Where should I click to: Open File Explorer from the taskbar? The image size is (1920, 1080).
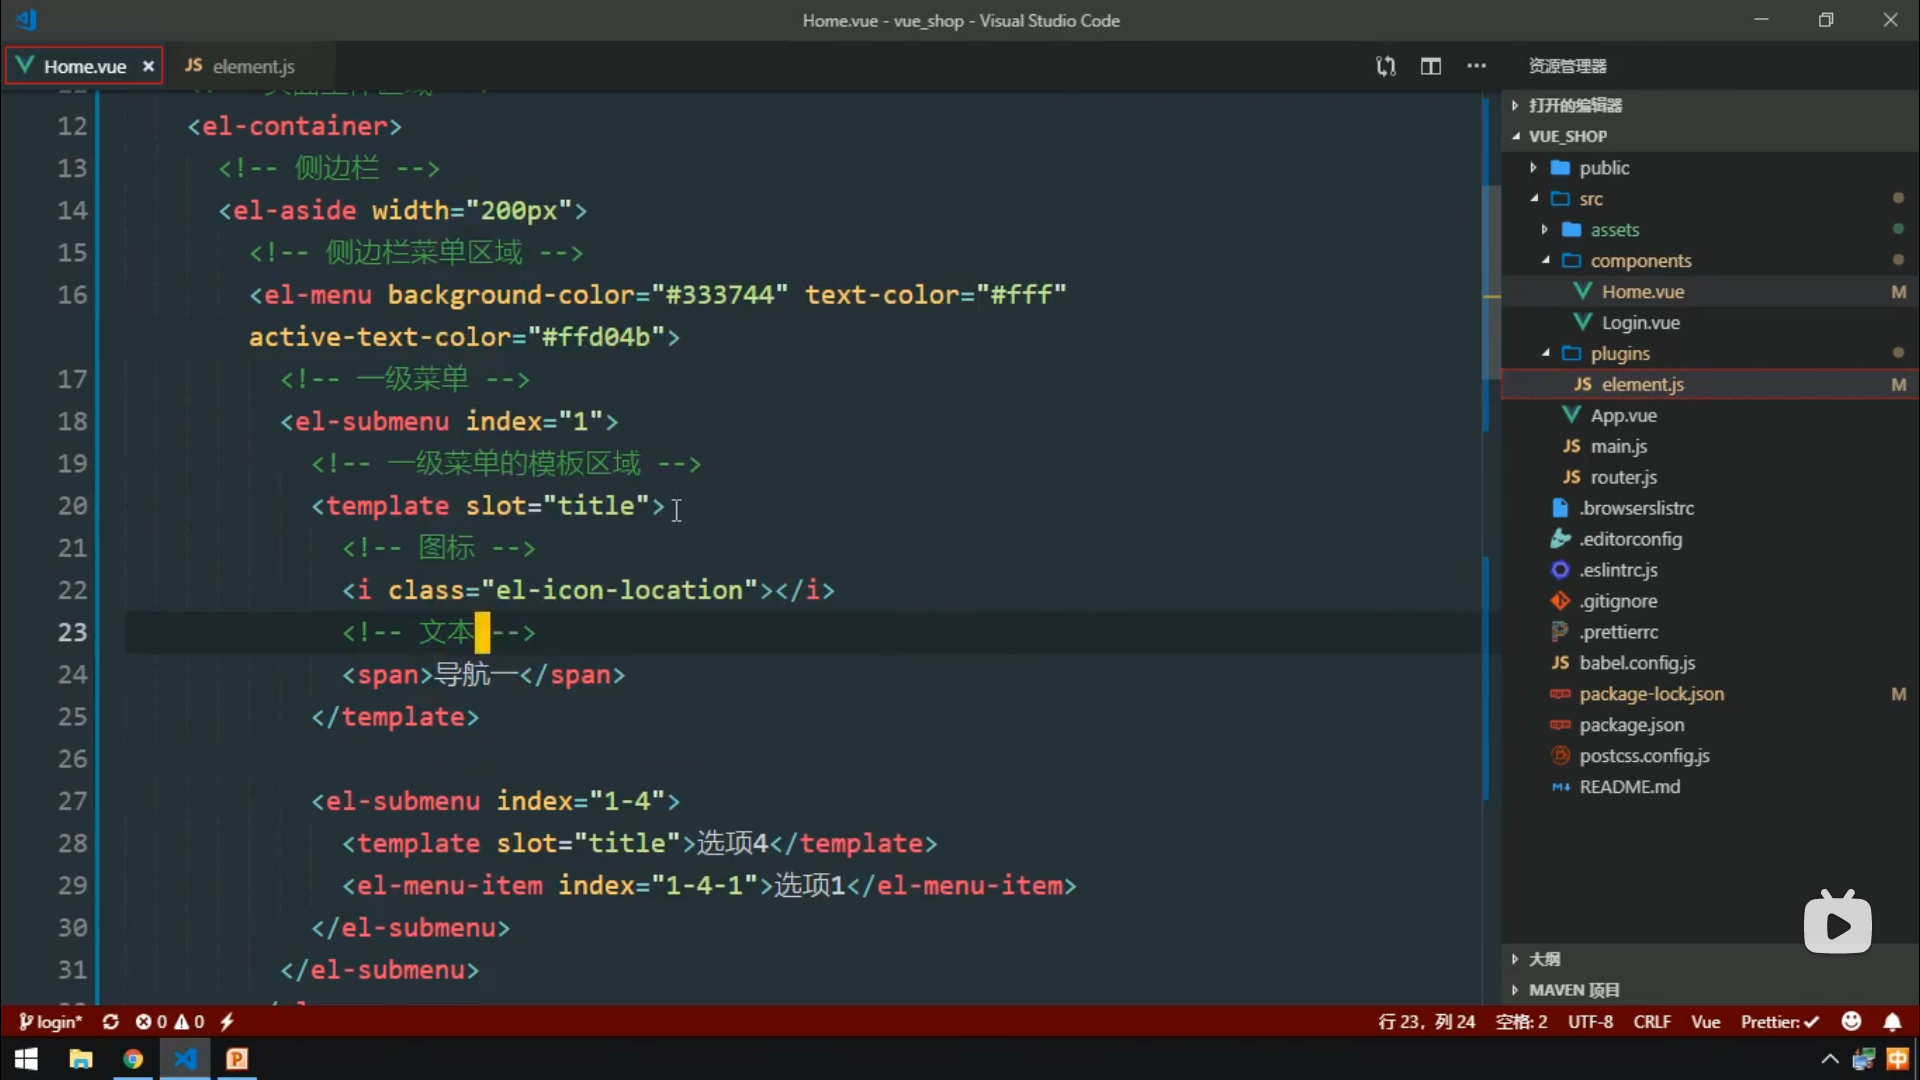[x=81, y=1059]
